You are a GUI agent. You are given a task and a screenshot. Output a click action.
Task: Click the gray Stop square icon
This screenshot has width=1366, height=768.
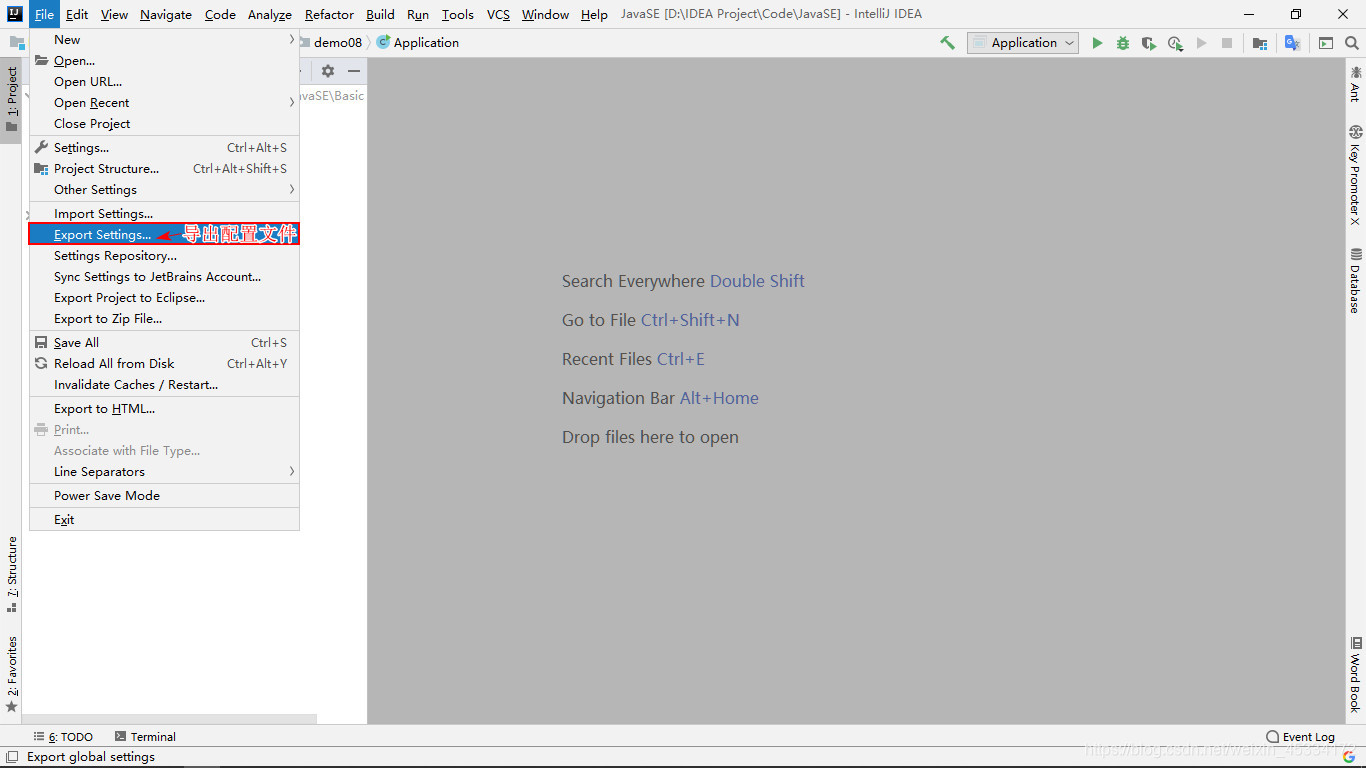click(1227, 43)
